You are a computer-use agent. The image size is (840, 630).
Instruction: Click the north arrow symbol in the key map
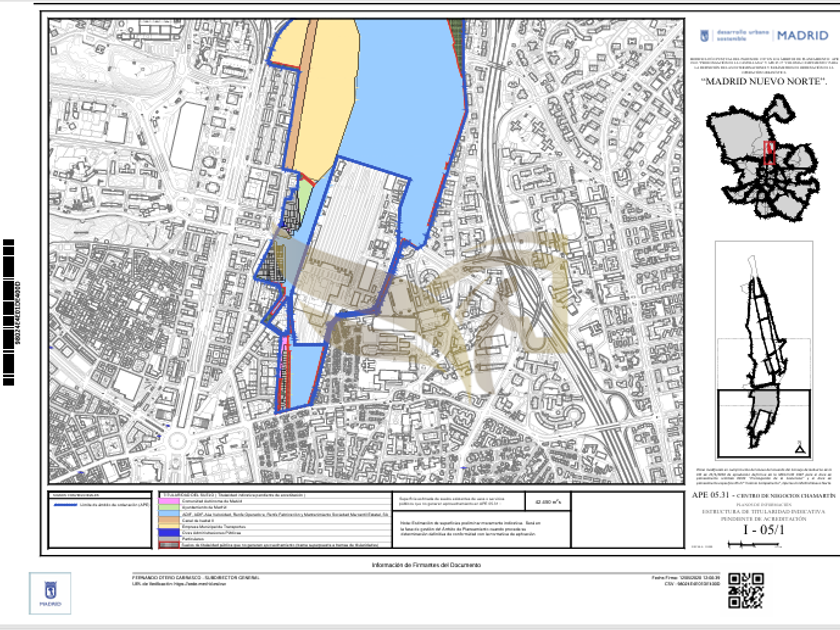[x=800, y=448]
